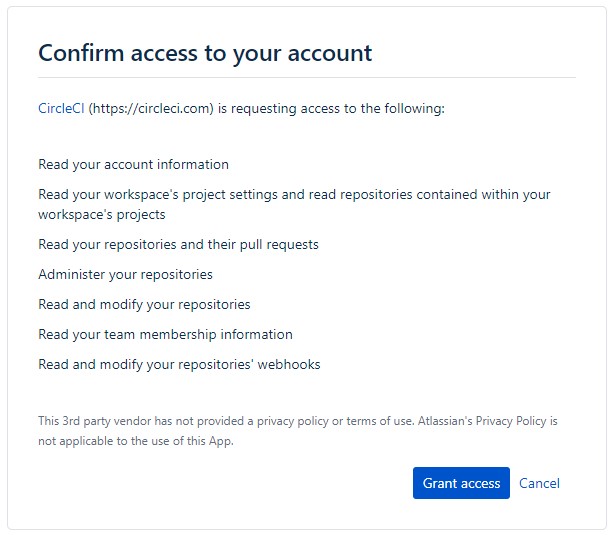614x538 pixels.
Task: Click the workspace's project settings permission line
Action: coord(294,204)
